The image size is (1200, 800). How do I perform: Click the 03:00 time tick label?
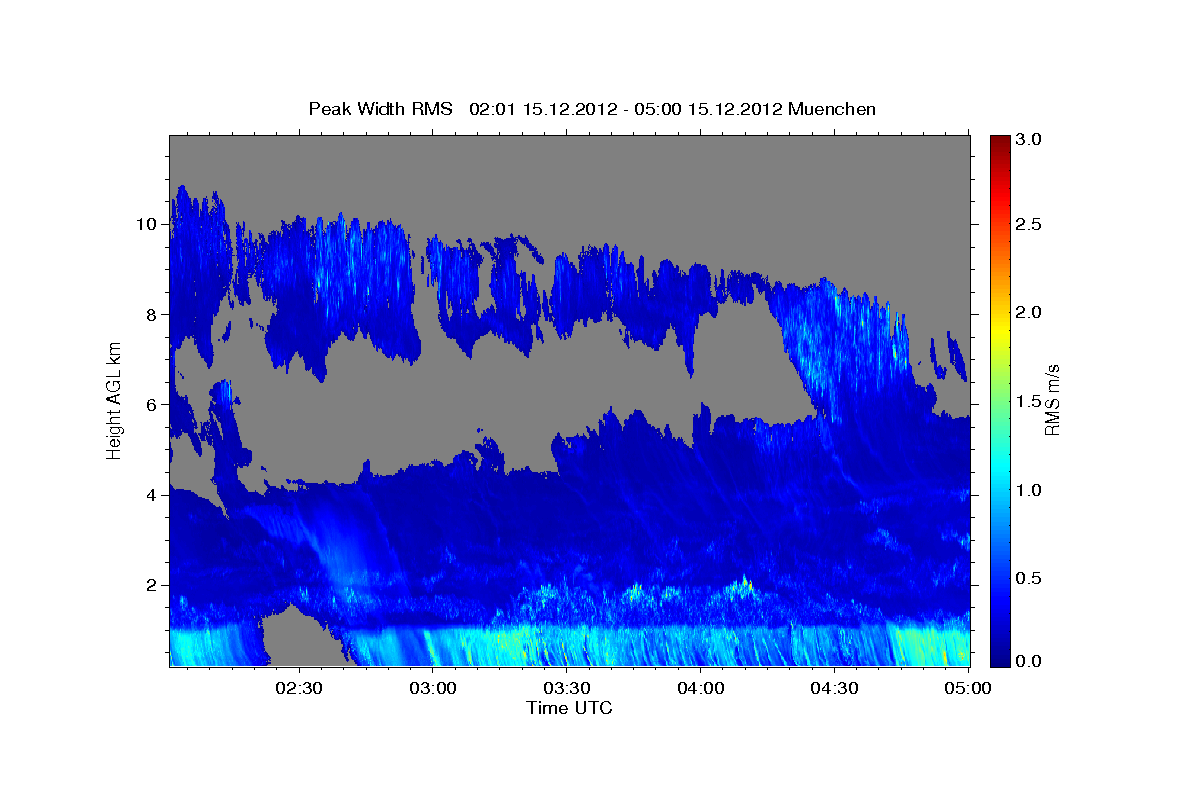click(x=432, y=689)
